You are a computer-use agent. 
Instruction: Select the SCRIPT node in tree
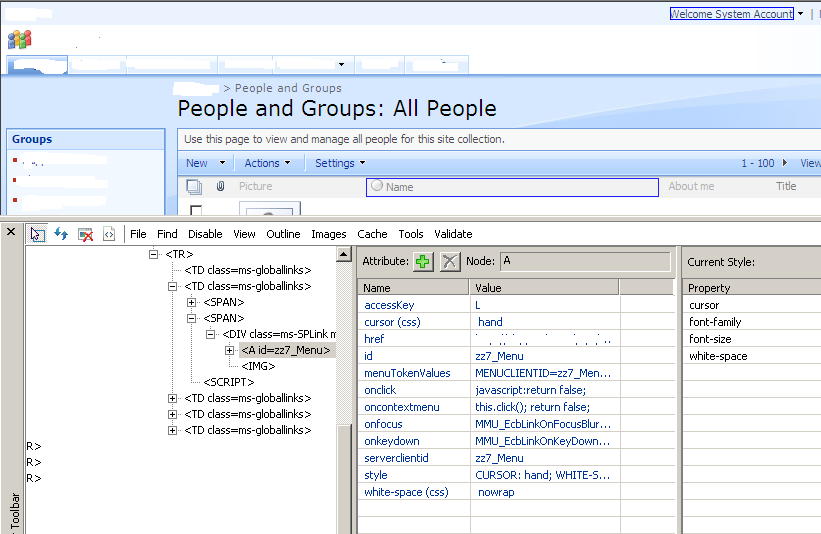click(229, 382)
